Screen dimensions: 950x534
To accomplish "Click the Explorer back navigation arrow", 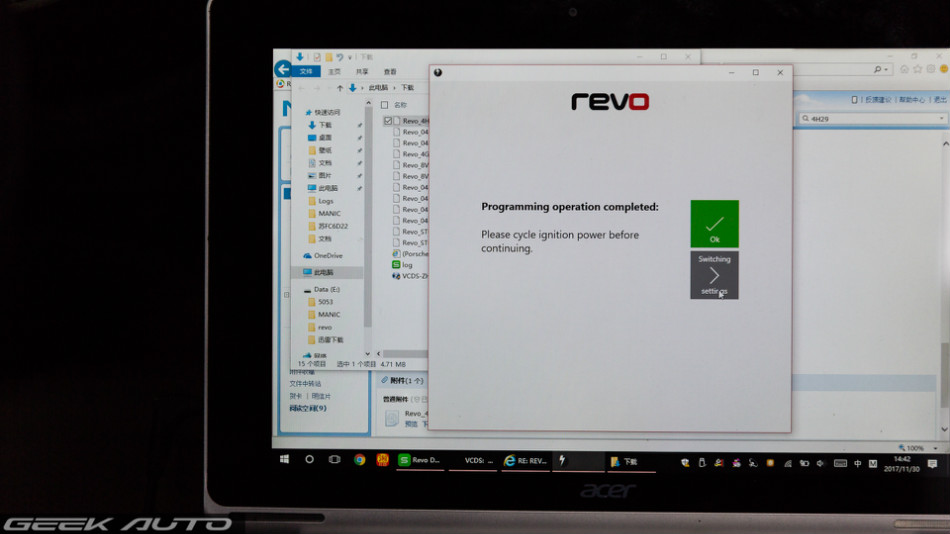I will pos(302,88).
